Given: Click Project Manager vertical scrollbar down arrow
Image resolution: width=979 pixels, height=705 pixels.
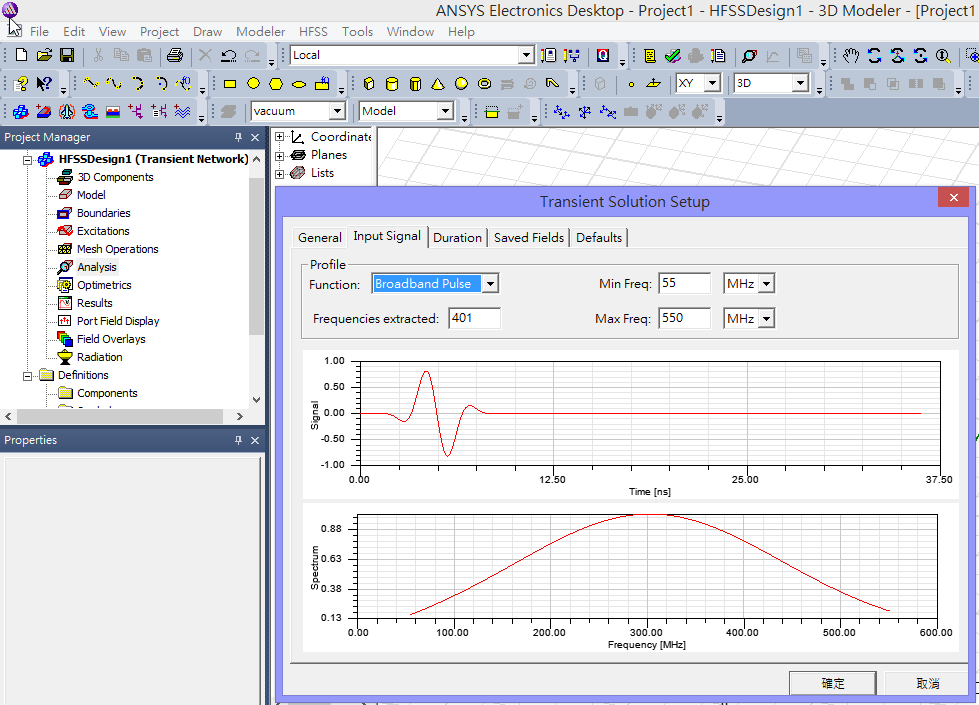Looking at the screenshot, I should point(256,400).
